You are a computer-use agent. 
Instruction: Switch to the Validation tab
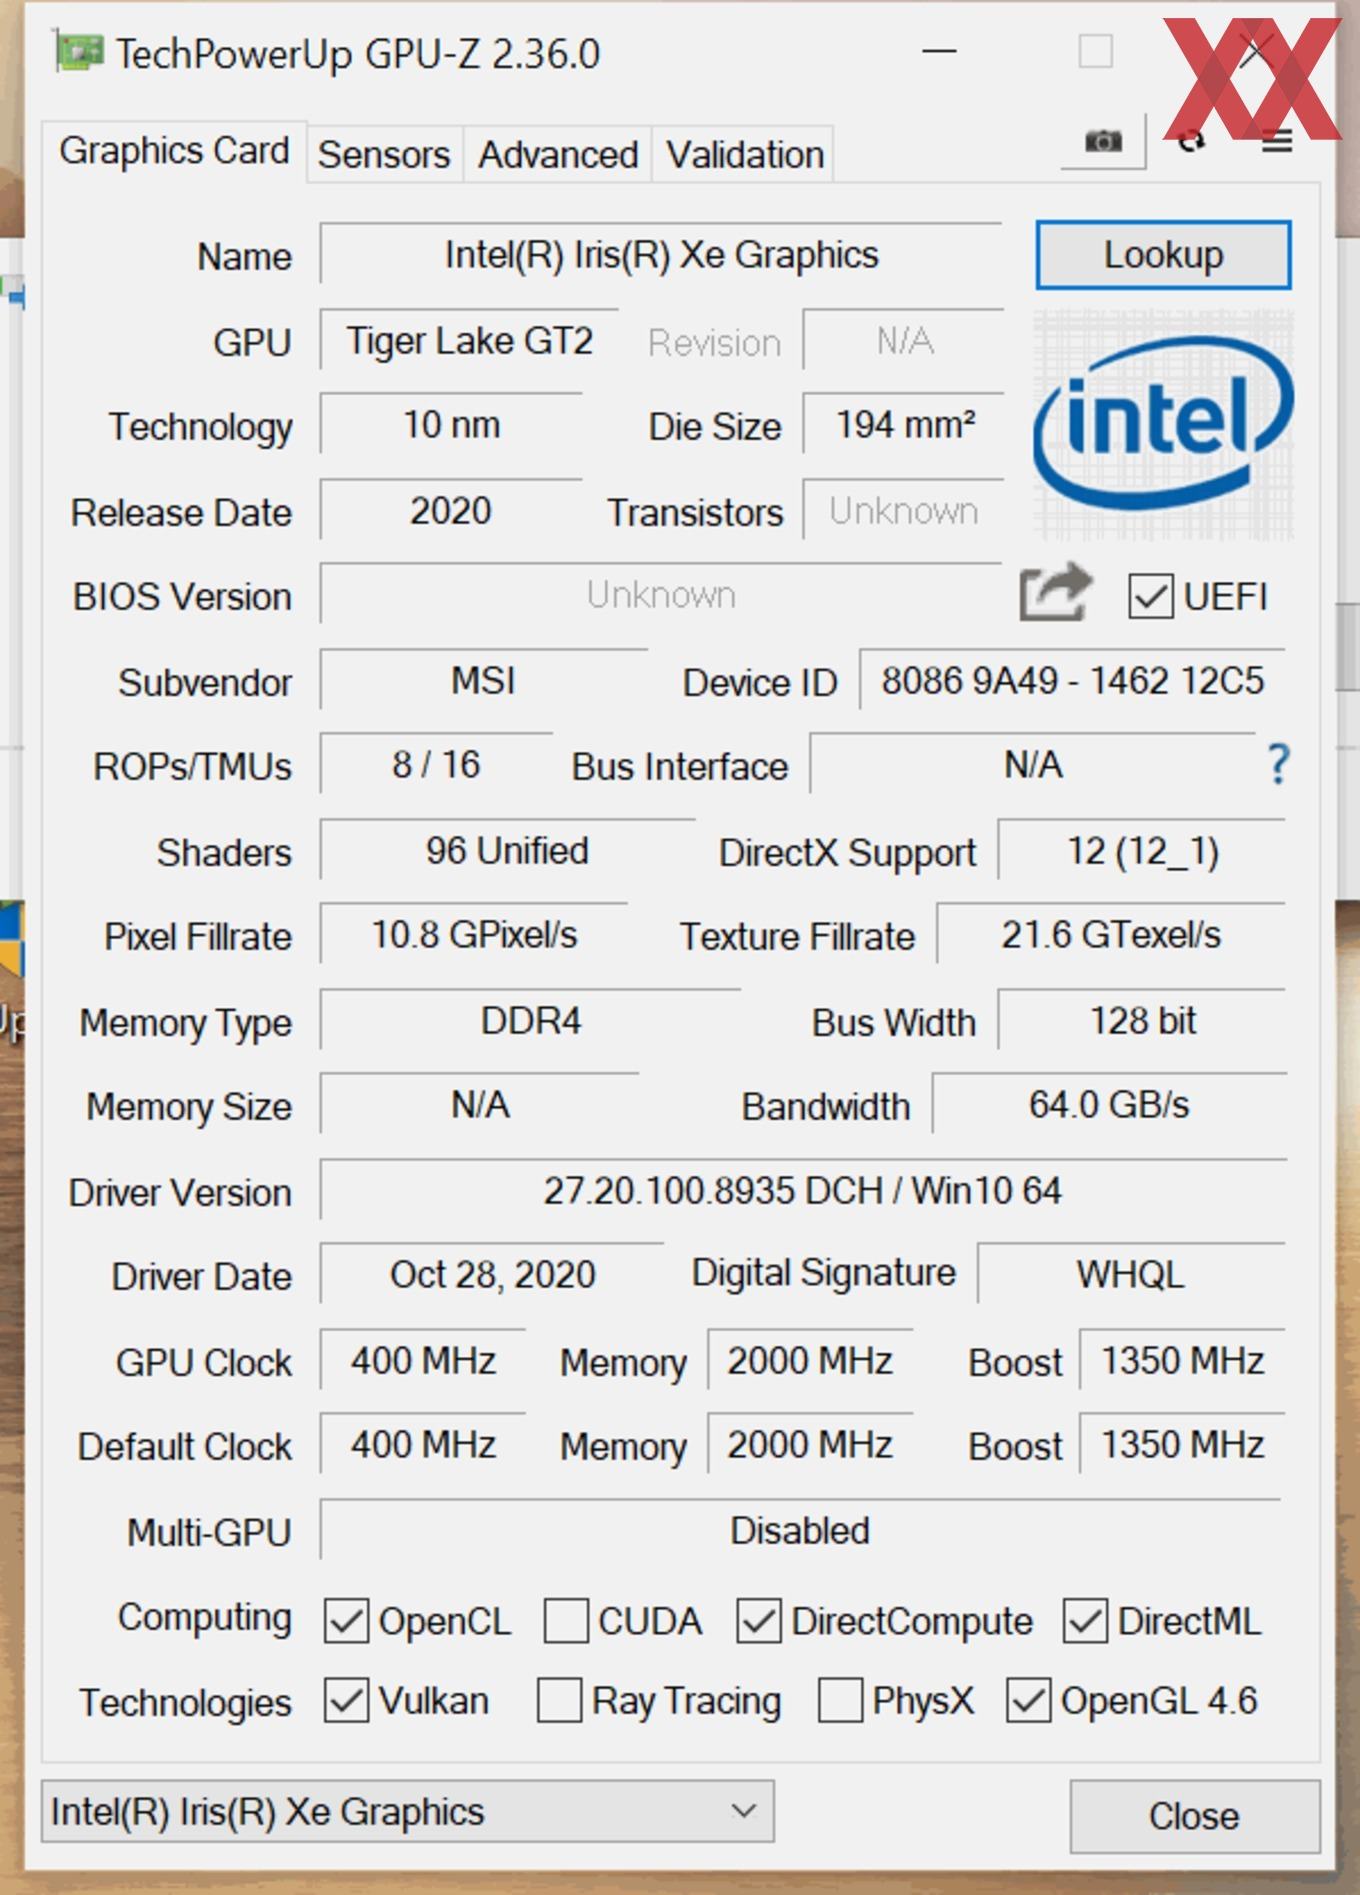[x=745, y=155]
